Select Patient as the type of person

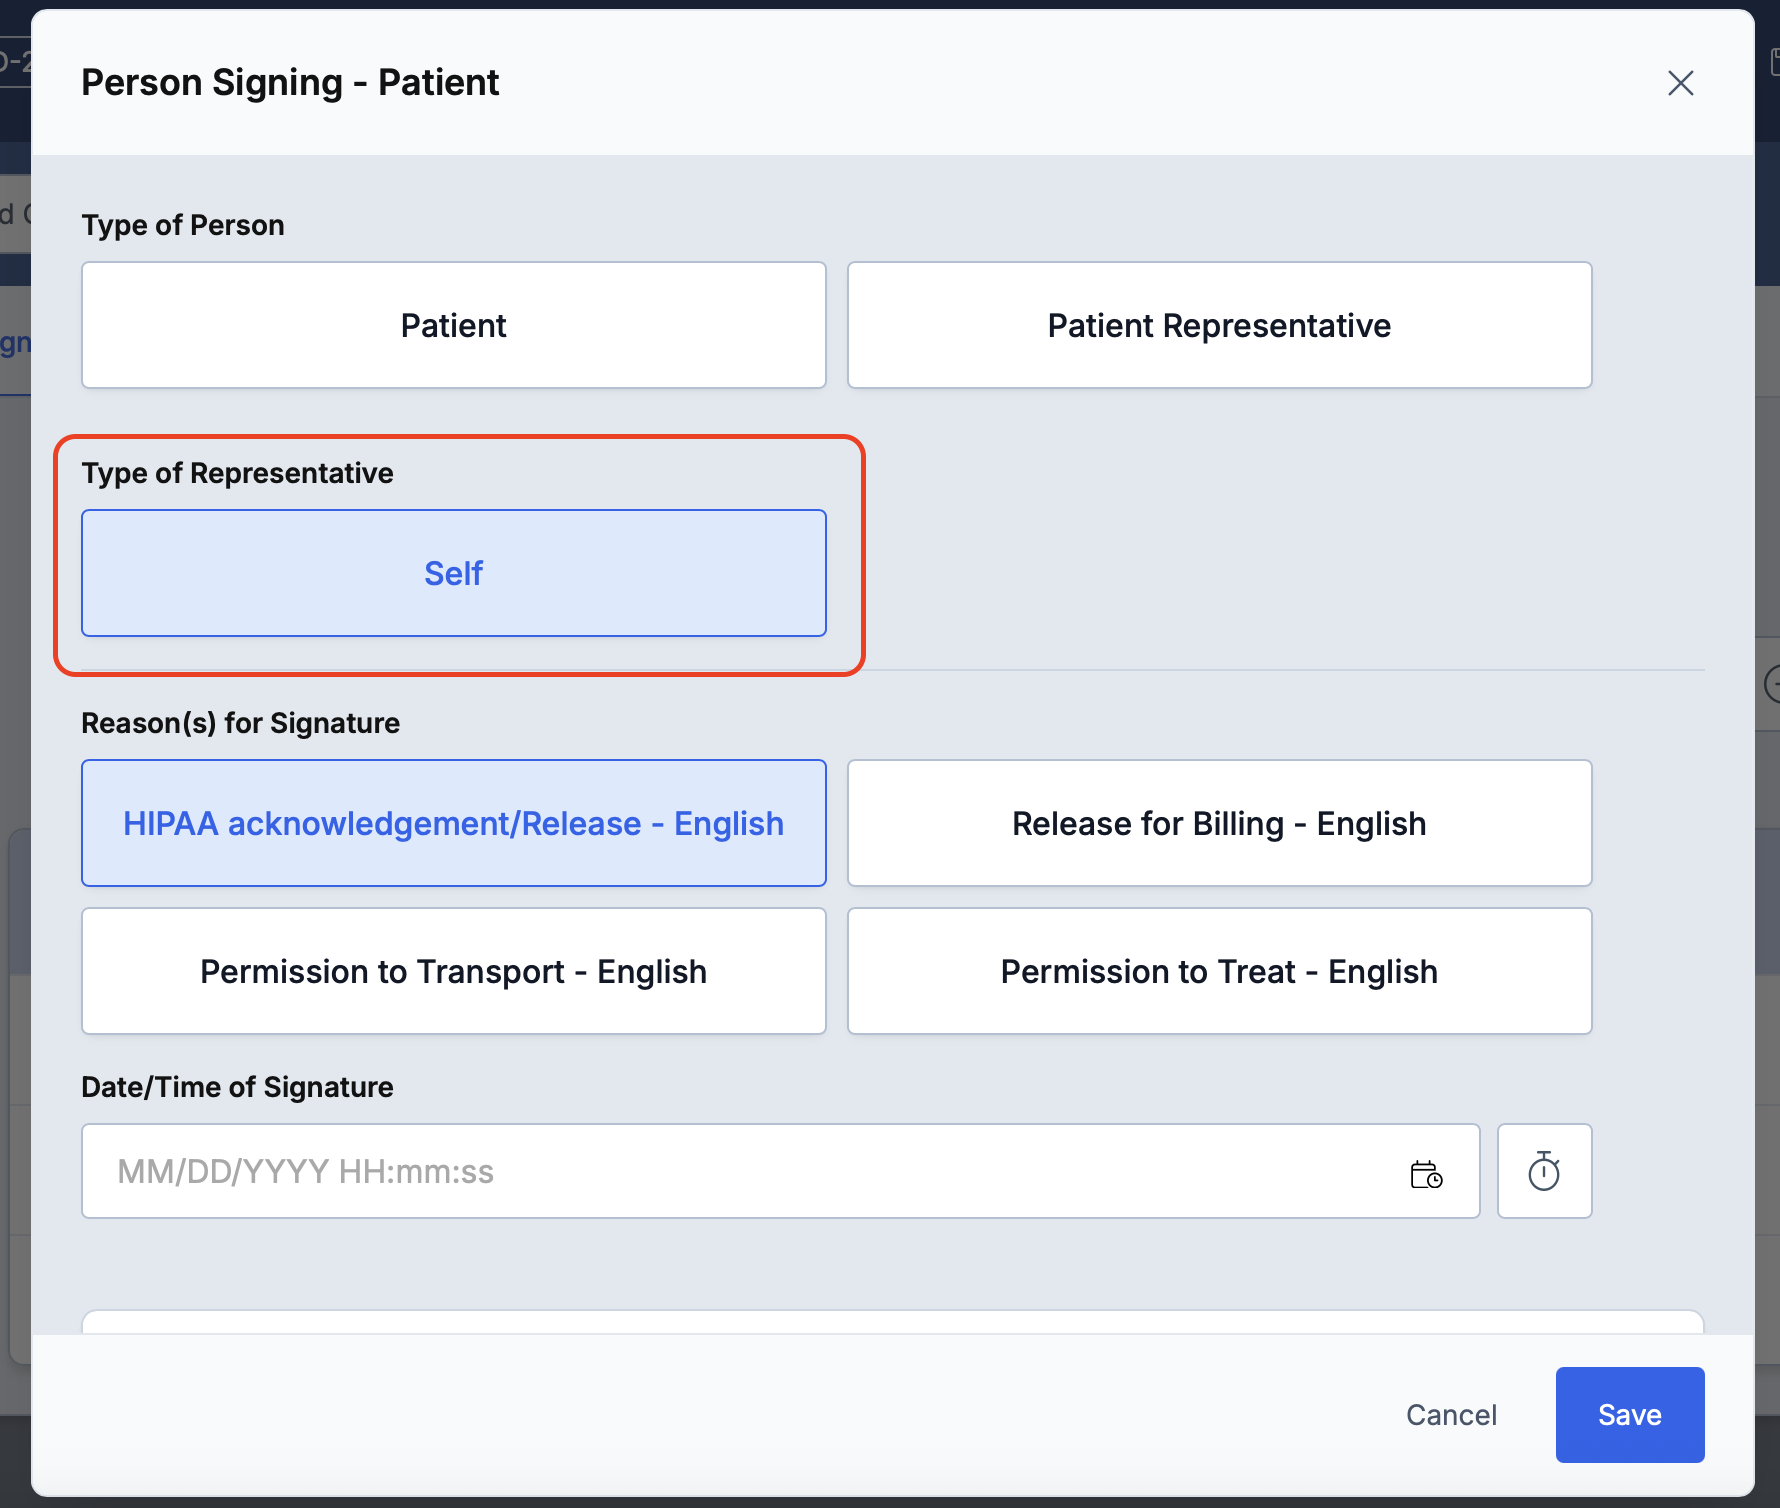point(454,325)
